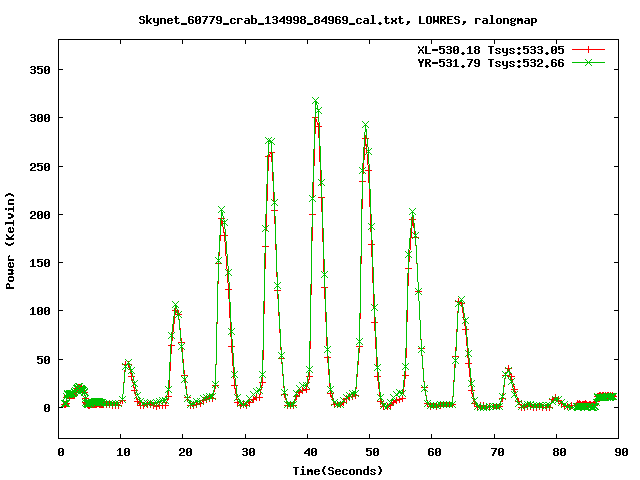Click the x-axis tick label 10
Viewport: 640px width, 480px height.
pos(123,452)
